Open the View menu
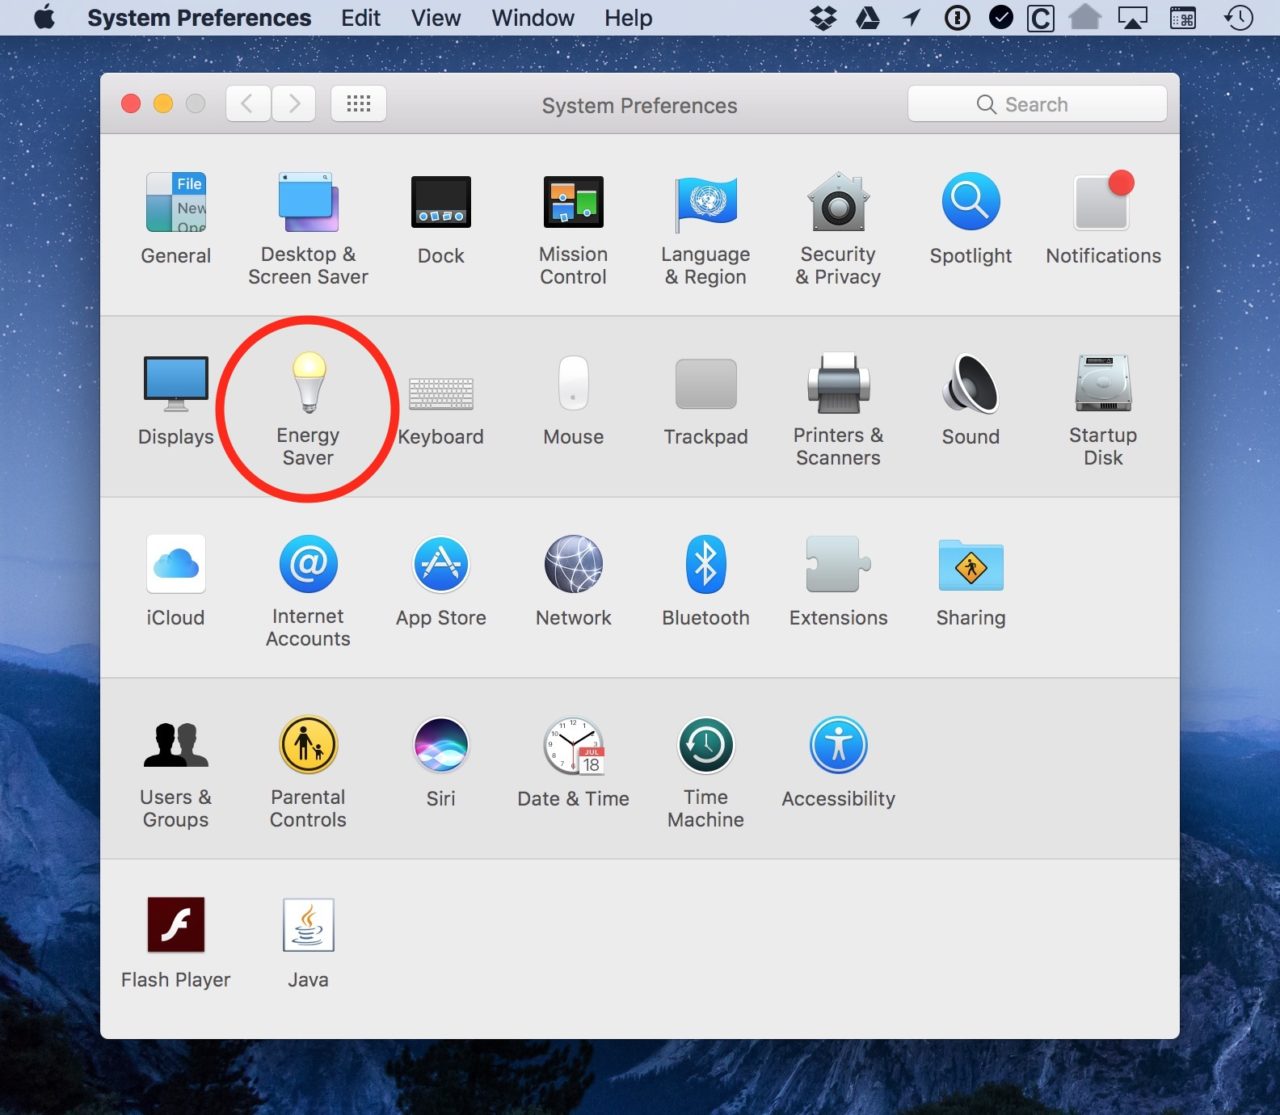Viewport: 1280px width, 1115px height. pos(436,18)
